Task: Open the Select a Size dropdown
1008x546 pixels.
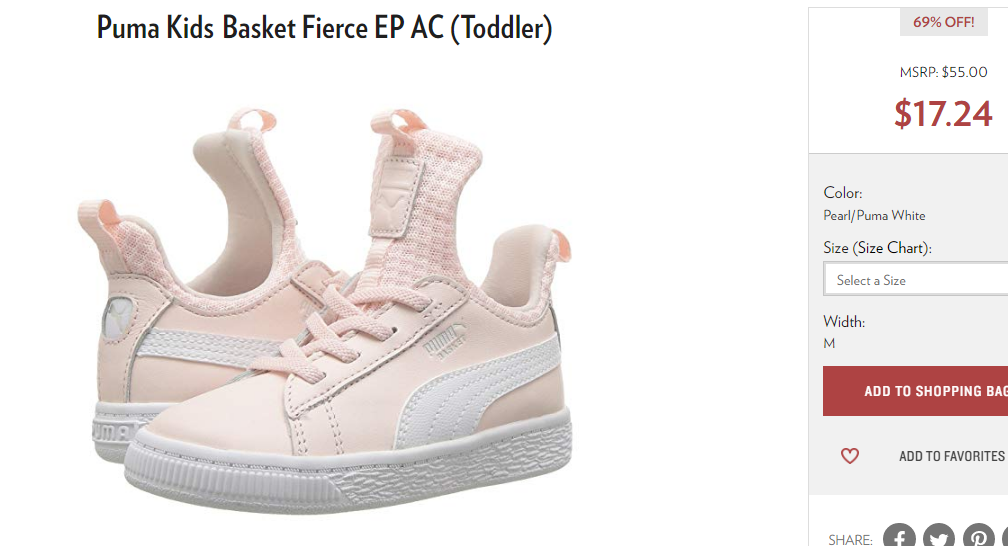Action: click(x=915, y=279)
